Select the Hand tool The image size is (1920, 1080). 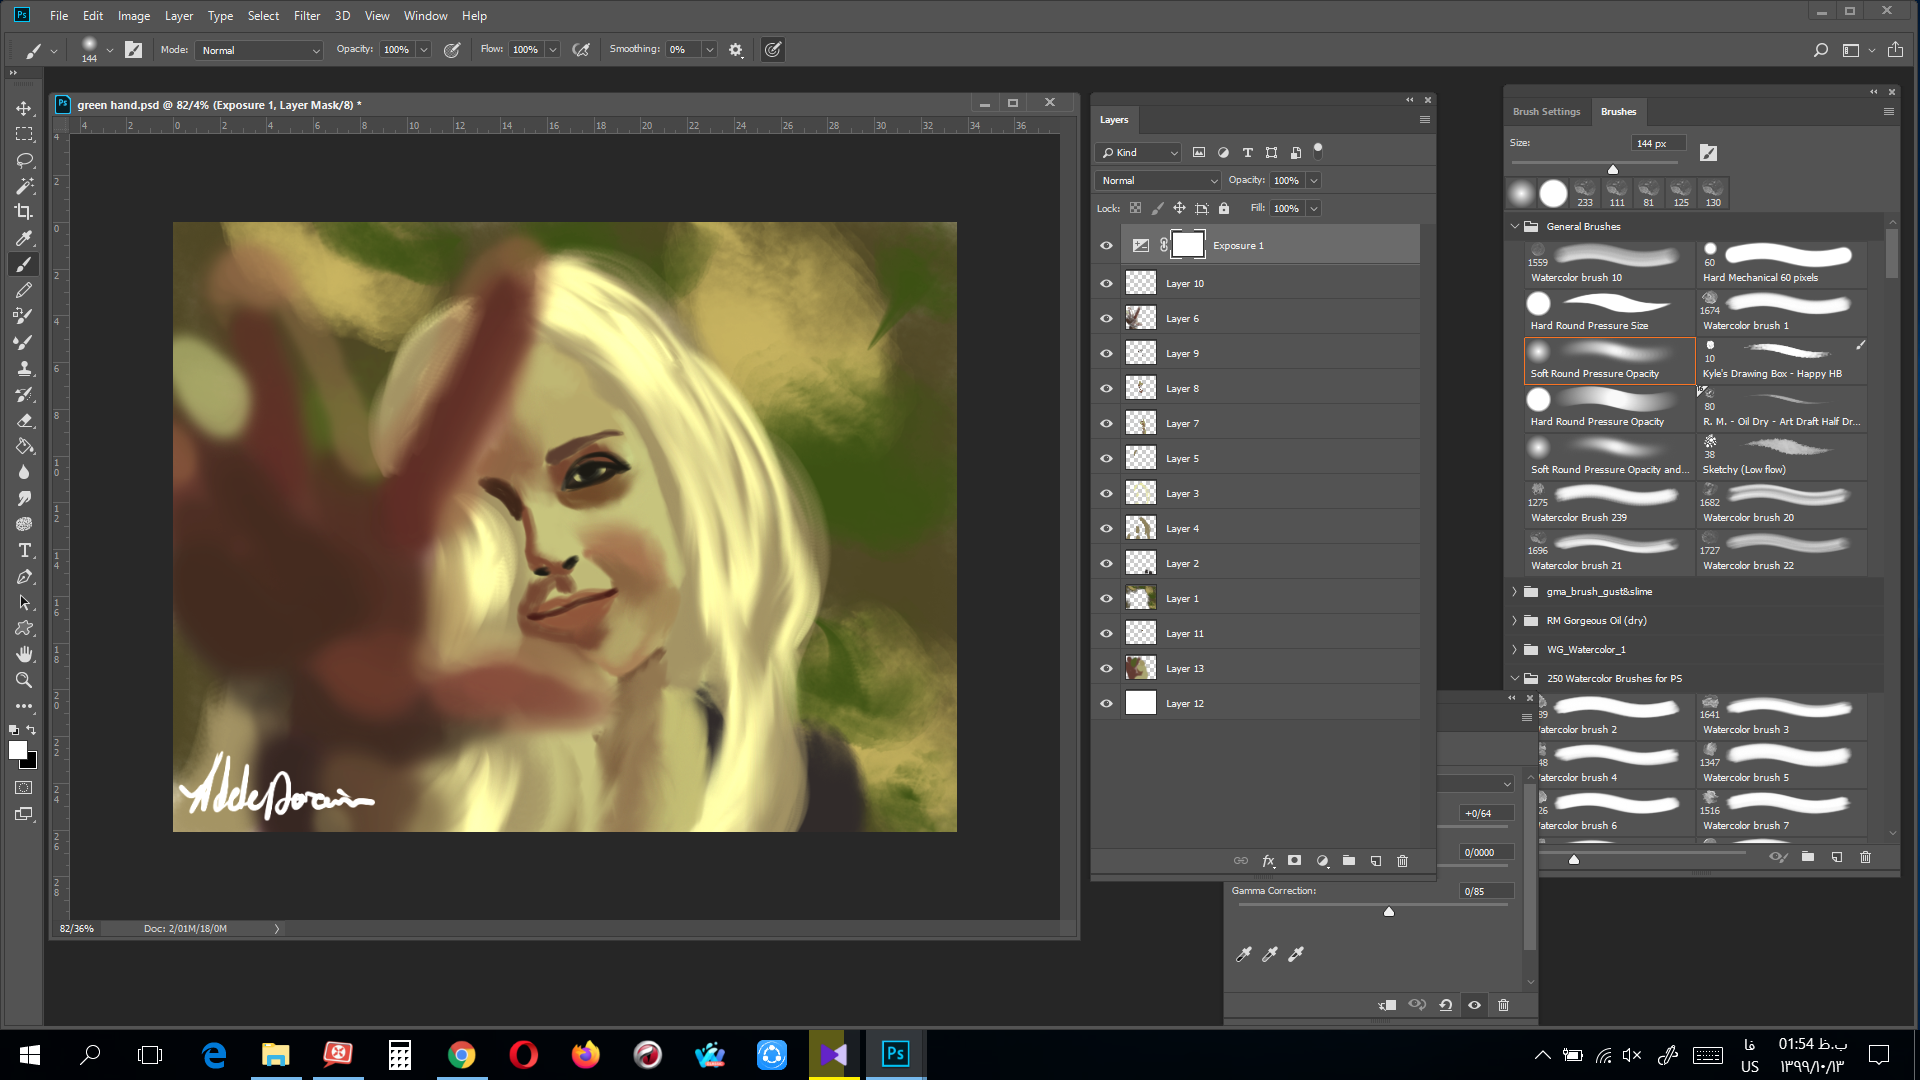coord(24,654)
